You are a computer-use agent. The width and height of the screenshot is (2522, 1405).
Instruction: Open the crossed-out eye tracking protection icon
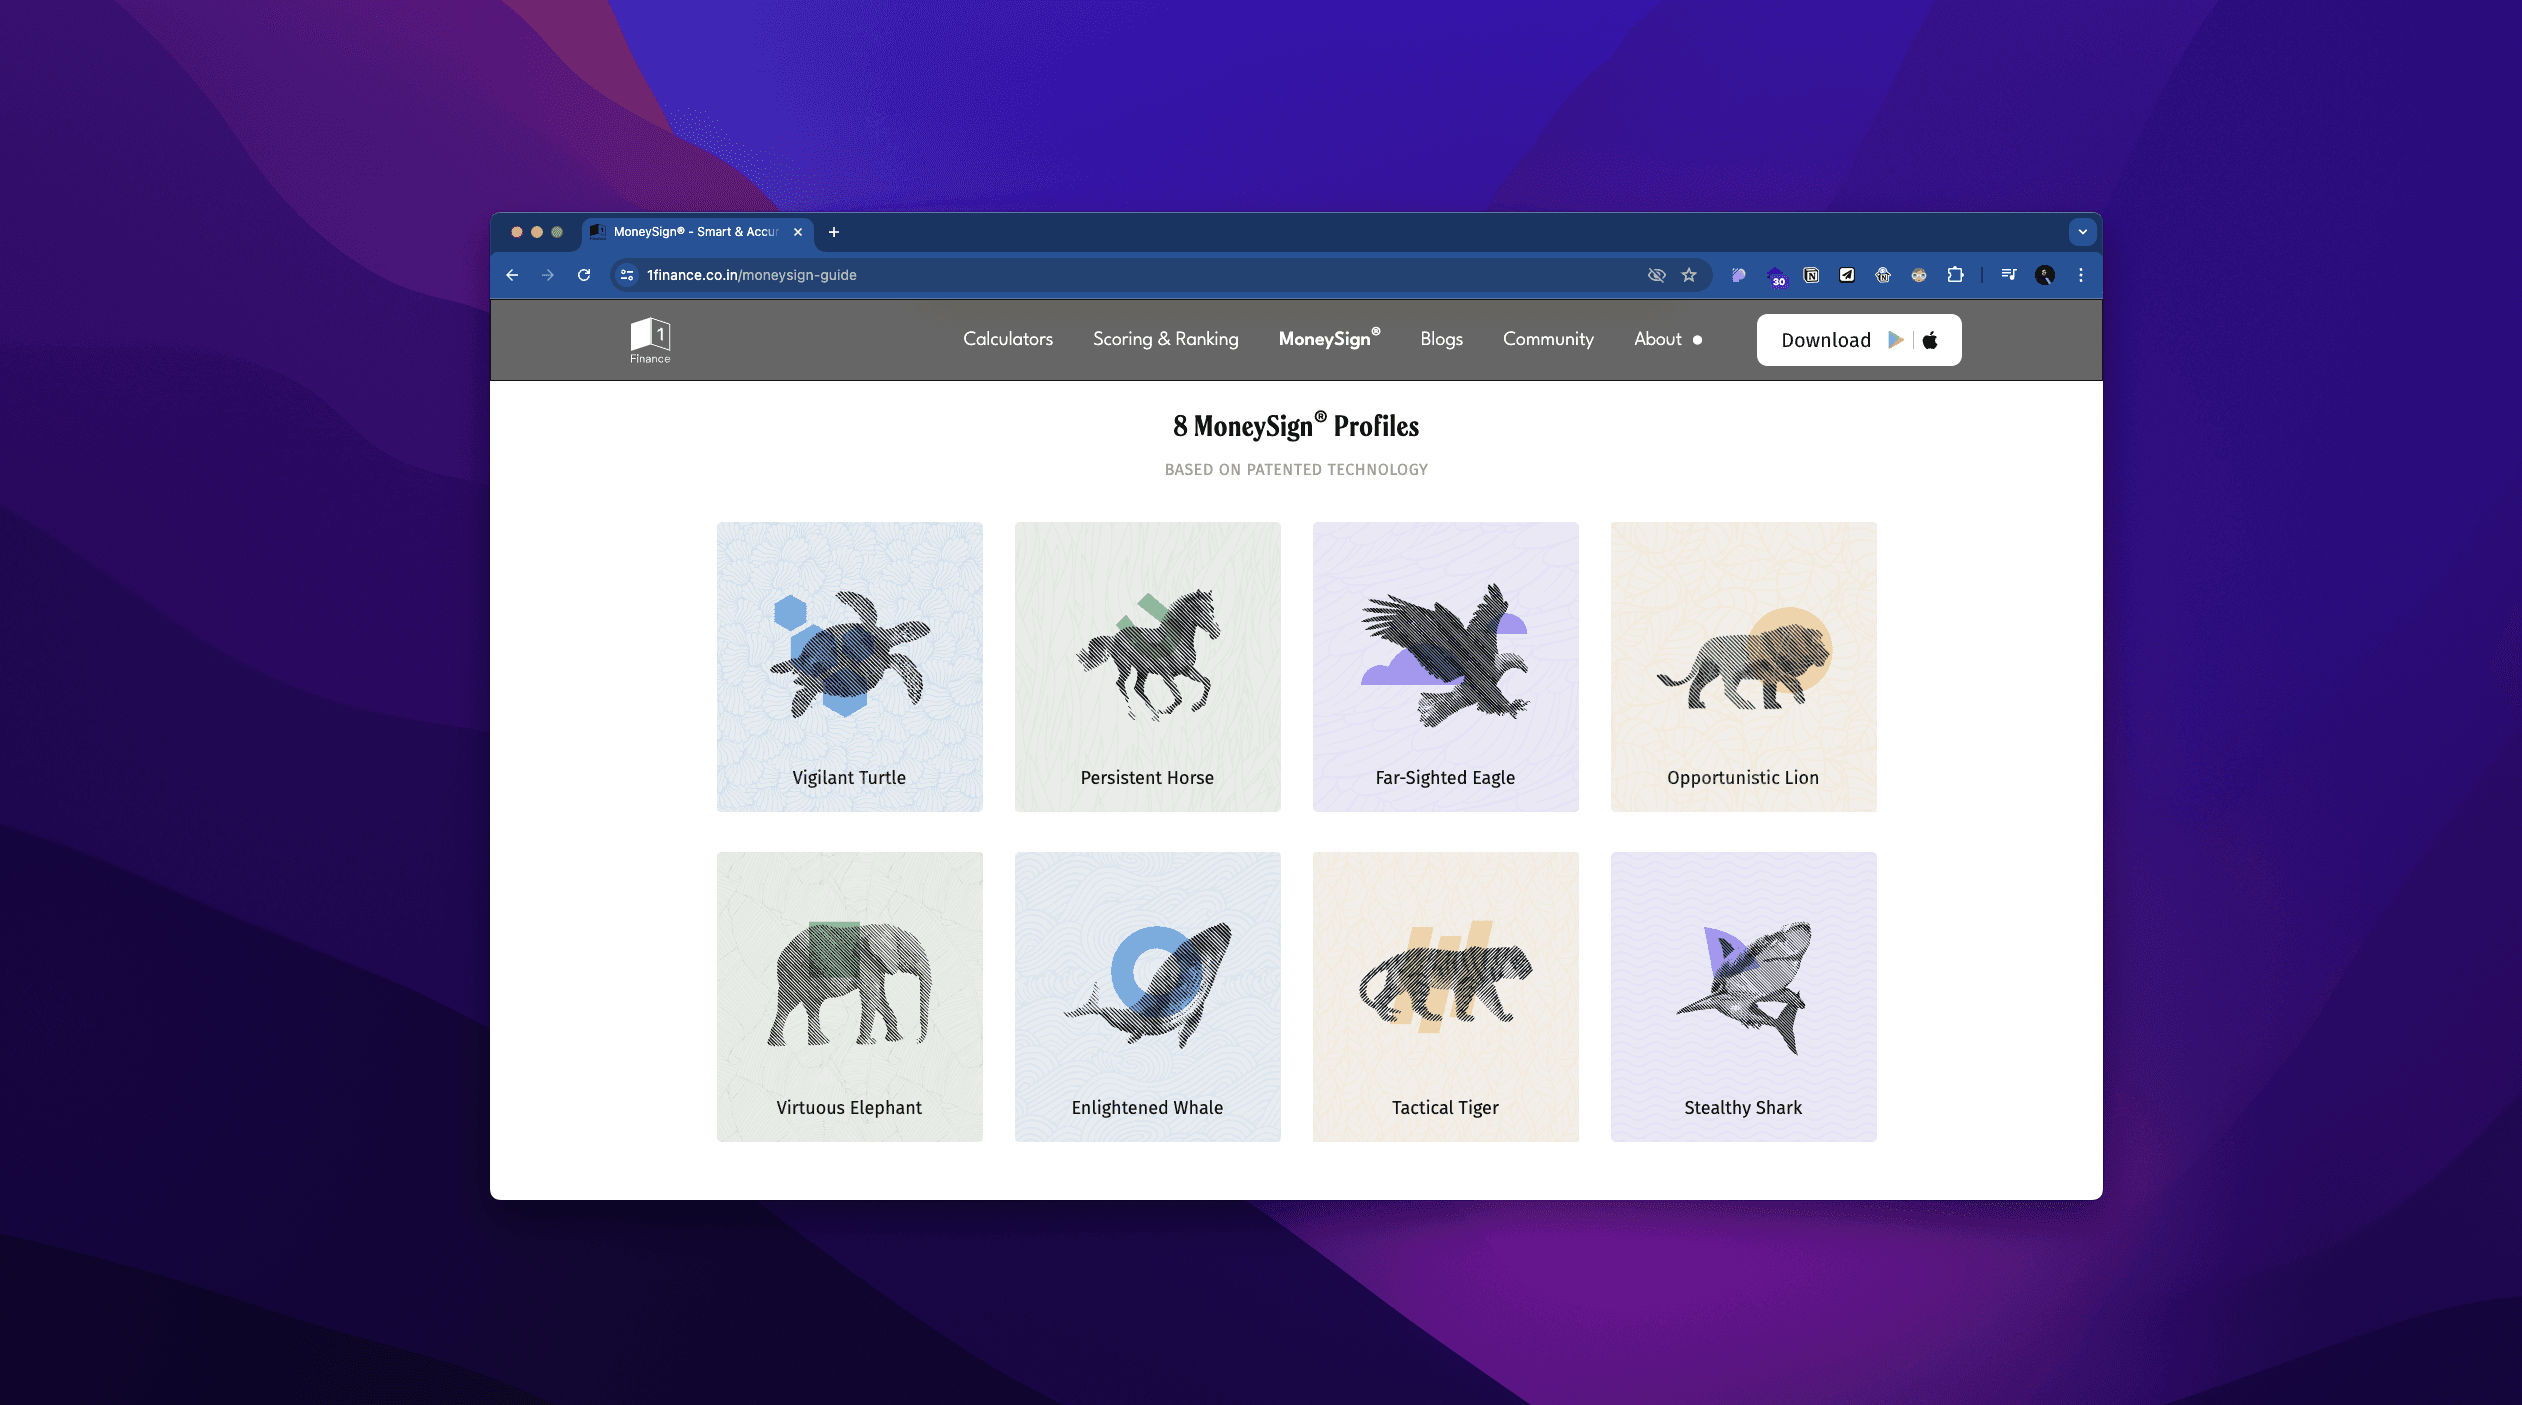[1657, 275]
